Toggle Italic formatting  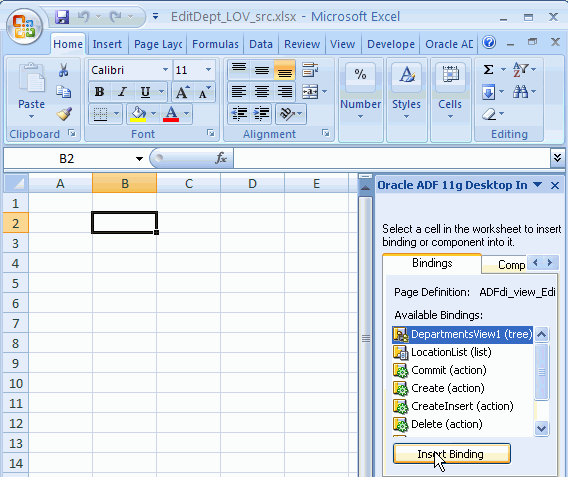click(122, 92)
